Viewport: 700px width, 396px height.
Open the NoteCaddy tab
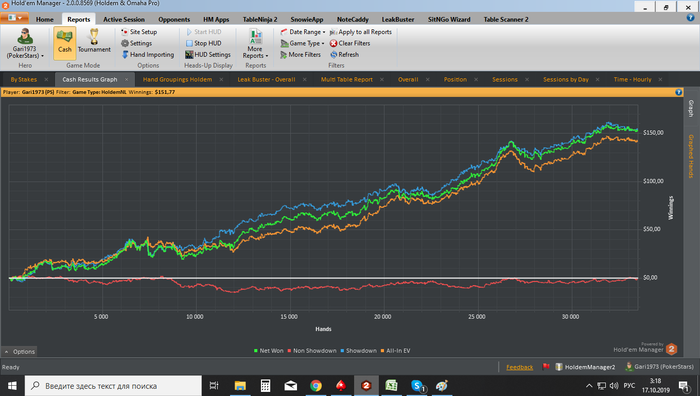point(353,19)
